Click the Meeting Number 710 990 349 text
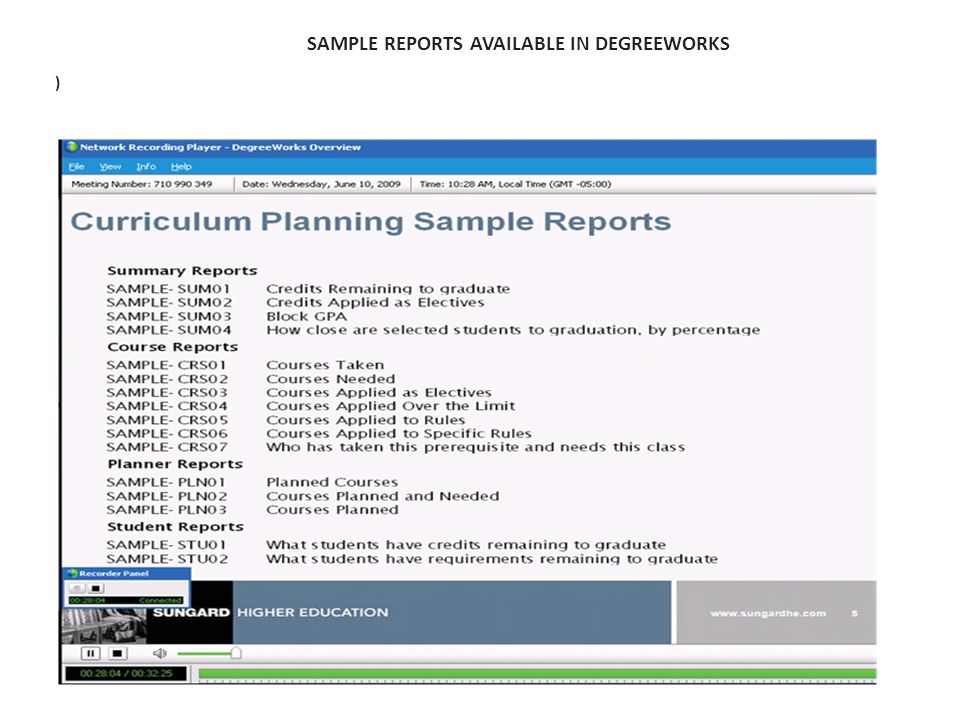Viewport: 960px width, 720px height. tap(141, 184)
